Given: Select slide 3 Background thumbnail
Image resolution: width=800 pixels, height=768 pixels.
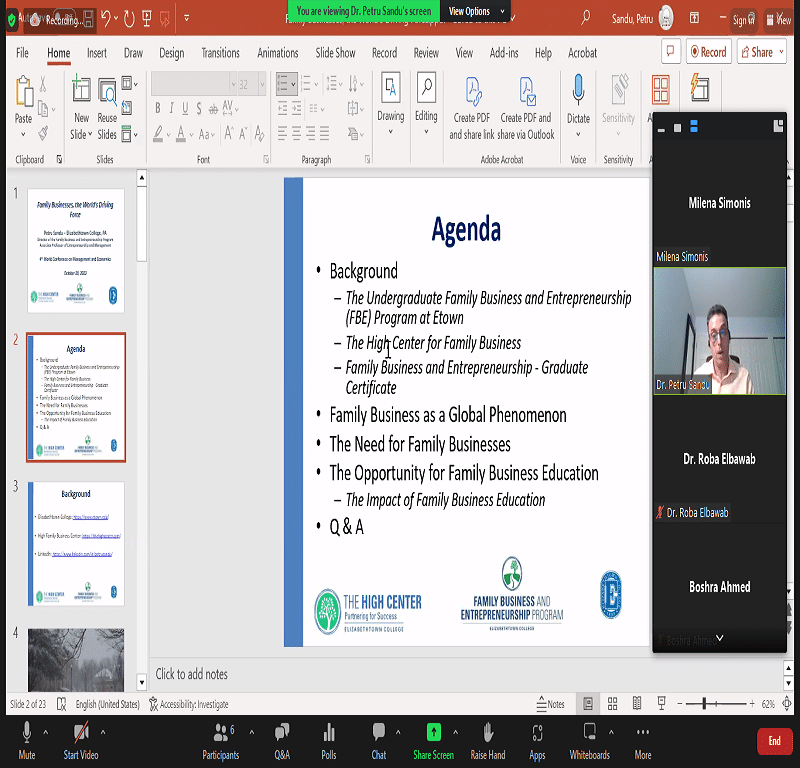Looking at the screenshot, I should [76, 543].
